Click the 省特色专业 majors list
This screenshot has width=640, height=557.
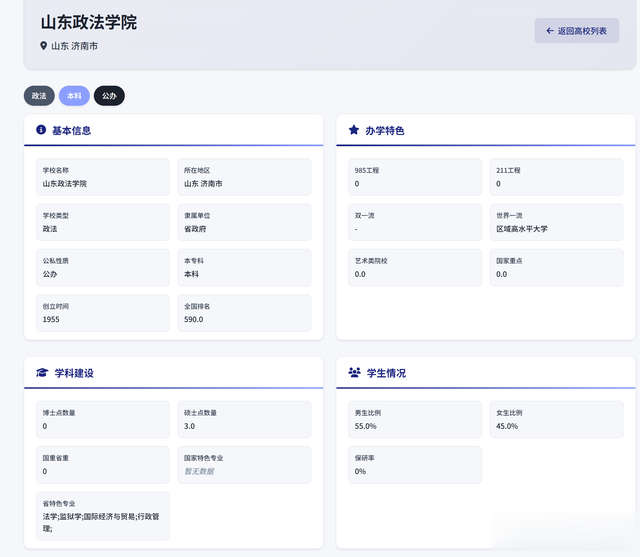[101, 522]
